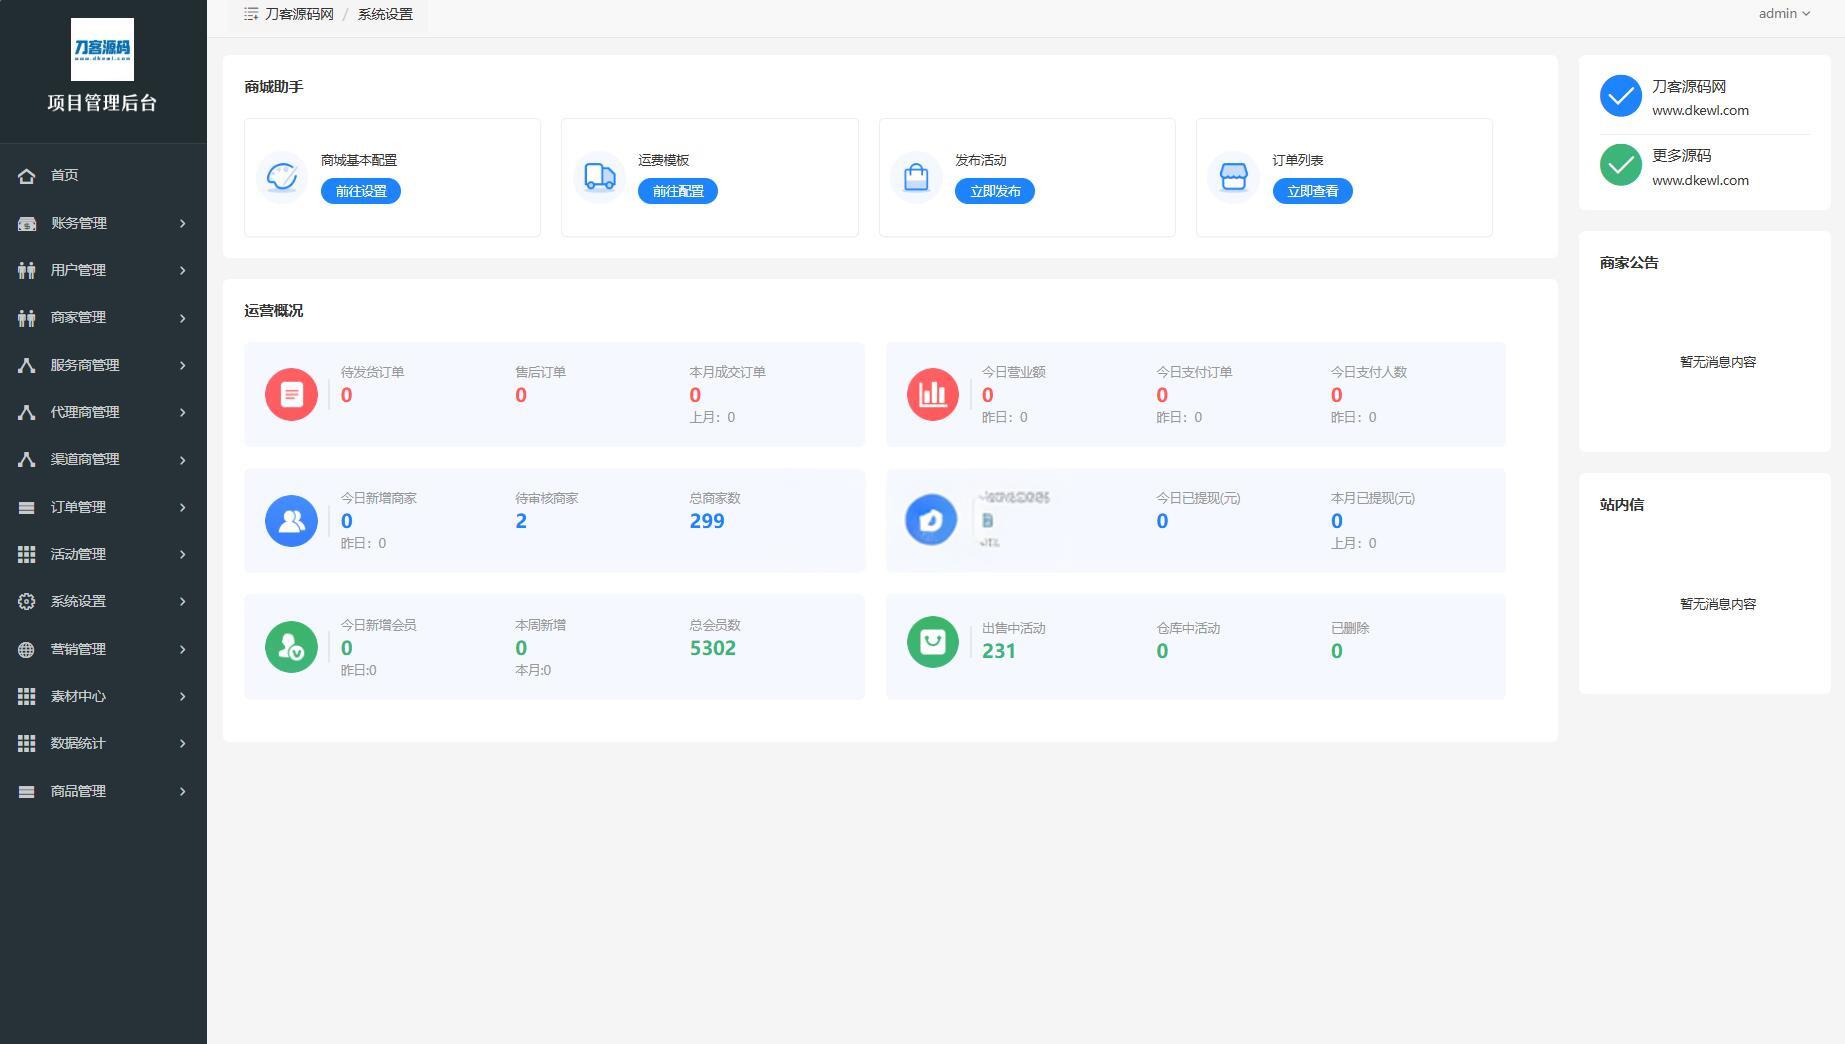The width and height of the screenshot is (1845, 1044).
Task: Expand the 商家管理 submenu arrow
Action: [183, 318]
